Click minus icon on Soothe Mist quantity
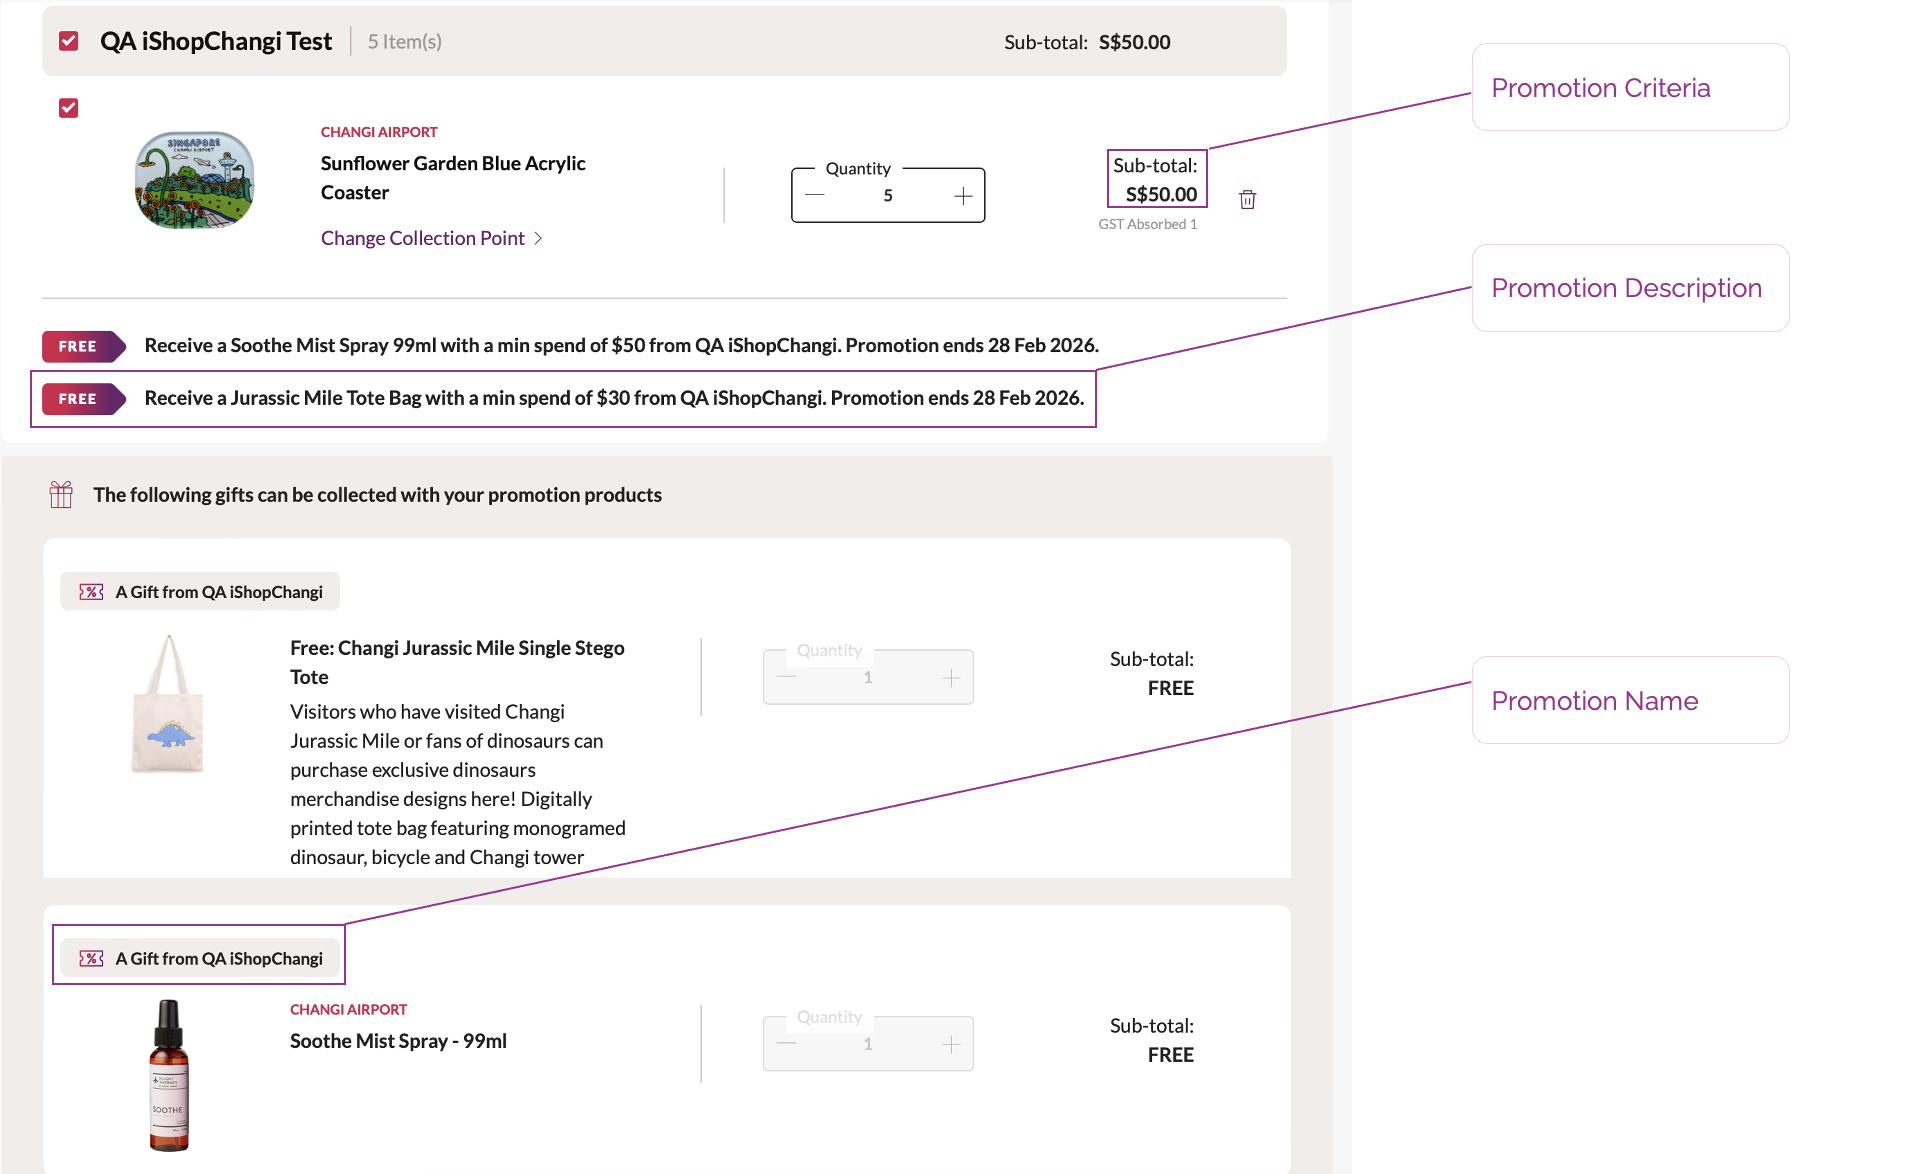 [x=787, y=1044]
